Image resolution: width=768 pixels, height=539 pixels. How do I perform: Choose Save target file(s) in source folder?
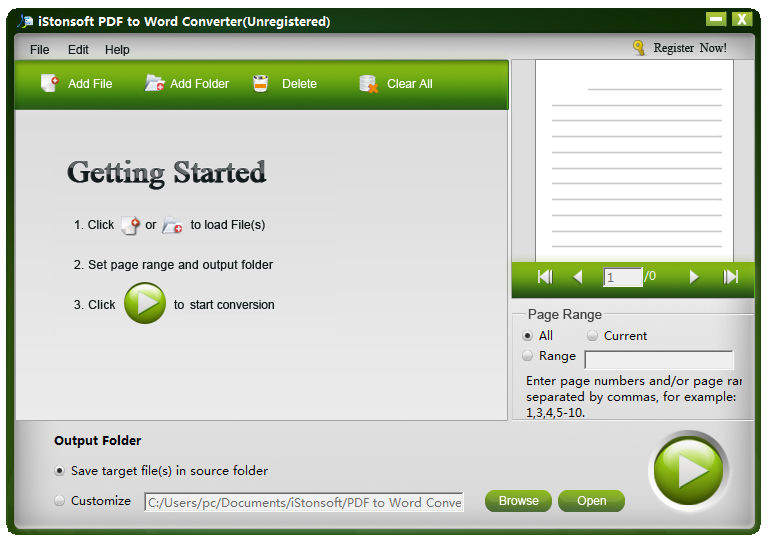pyautogui.click(x=59, y=471)
